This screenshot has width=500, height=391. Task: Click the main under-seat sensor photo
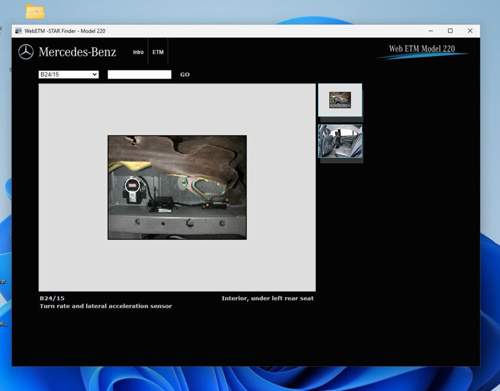coord(177,187)
